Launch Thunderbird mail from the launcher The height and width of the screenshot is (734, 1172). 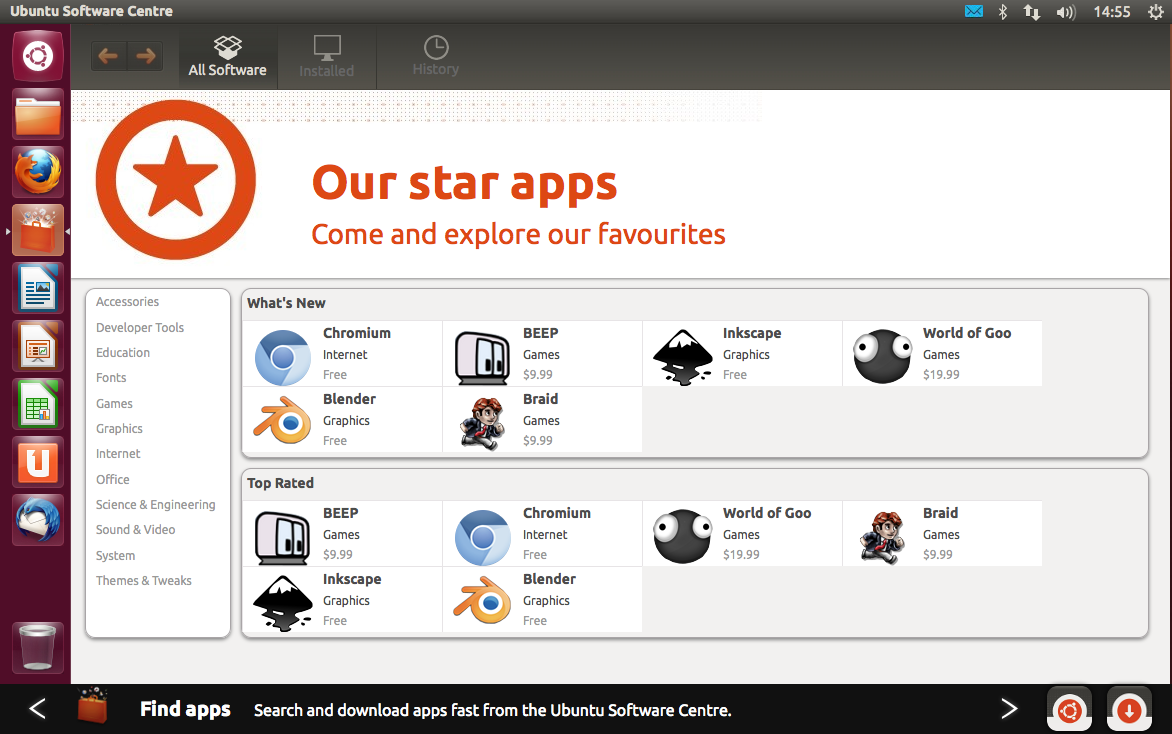tap(37, 520)
